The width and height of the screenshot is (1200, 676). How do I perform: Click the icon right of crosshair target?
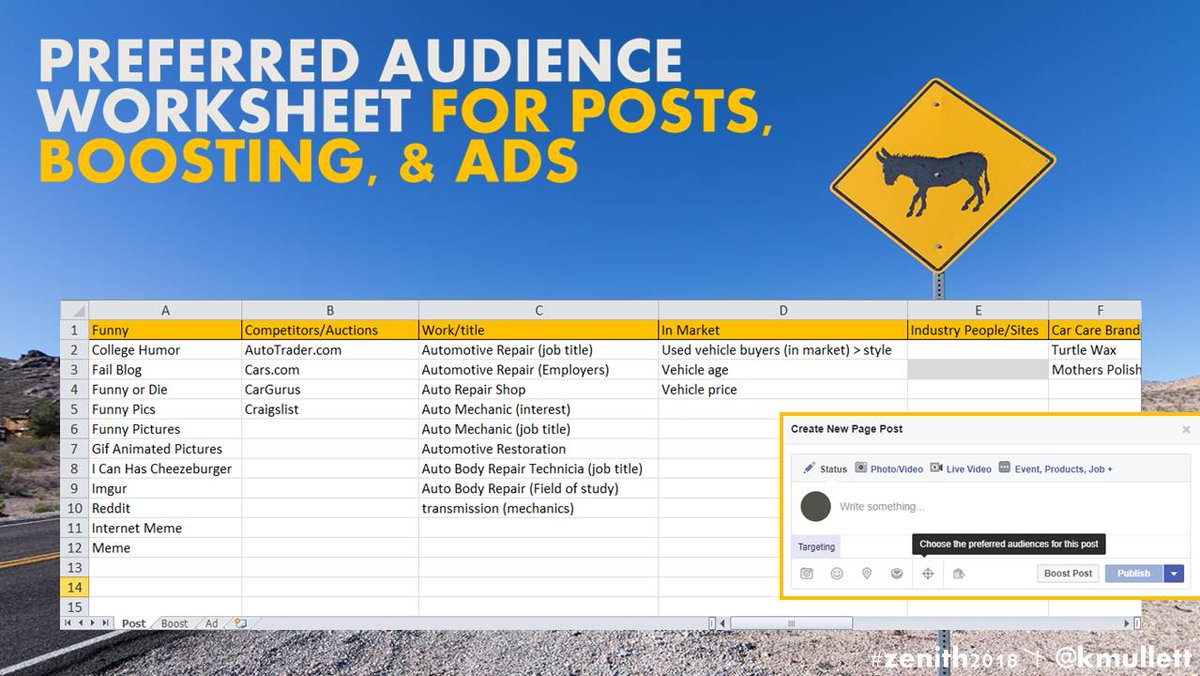coord(958,573)
